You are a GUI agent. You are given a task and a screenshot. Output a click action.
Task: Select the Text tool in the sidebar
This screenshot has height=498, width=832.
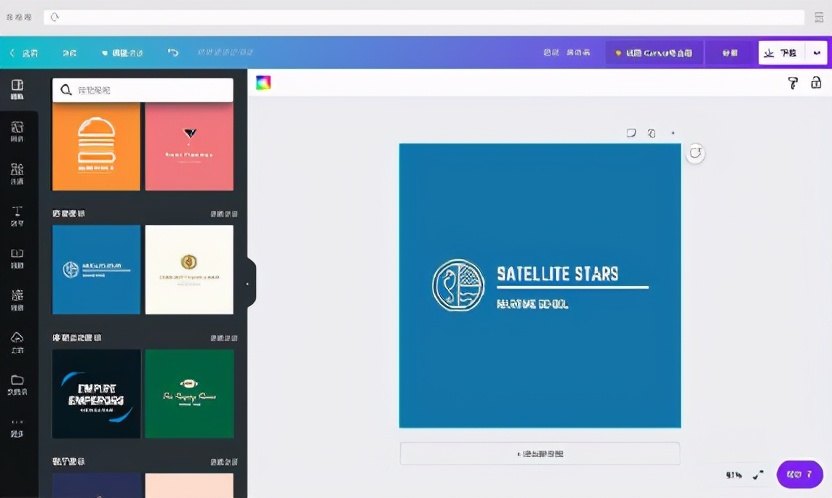click(x=17, y=216)
